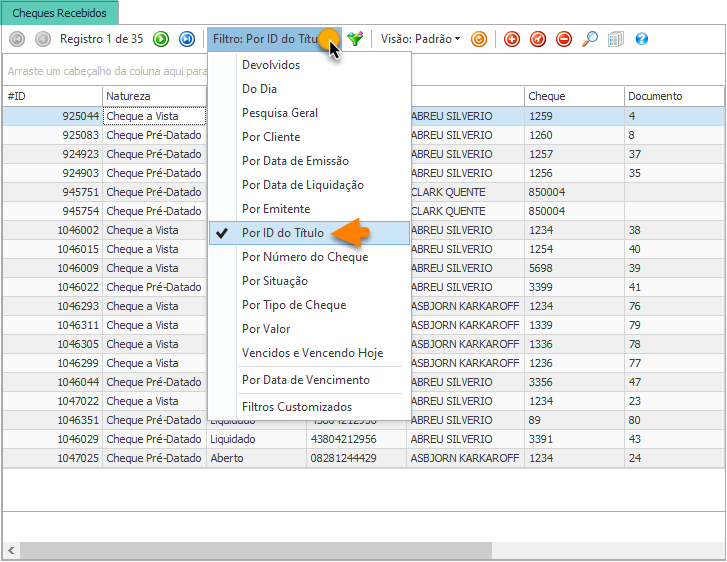
Task: Sort by Natureza column header
Action: (x=154, y=96)
